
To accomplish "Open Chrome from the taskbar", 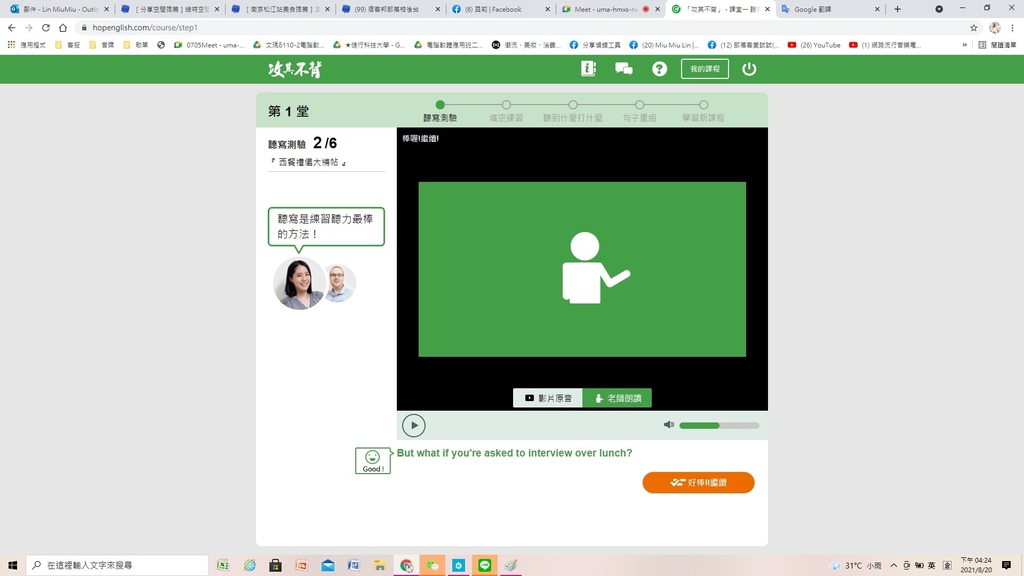I will tap(406, 566).
